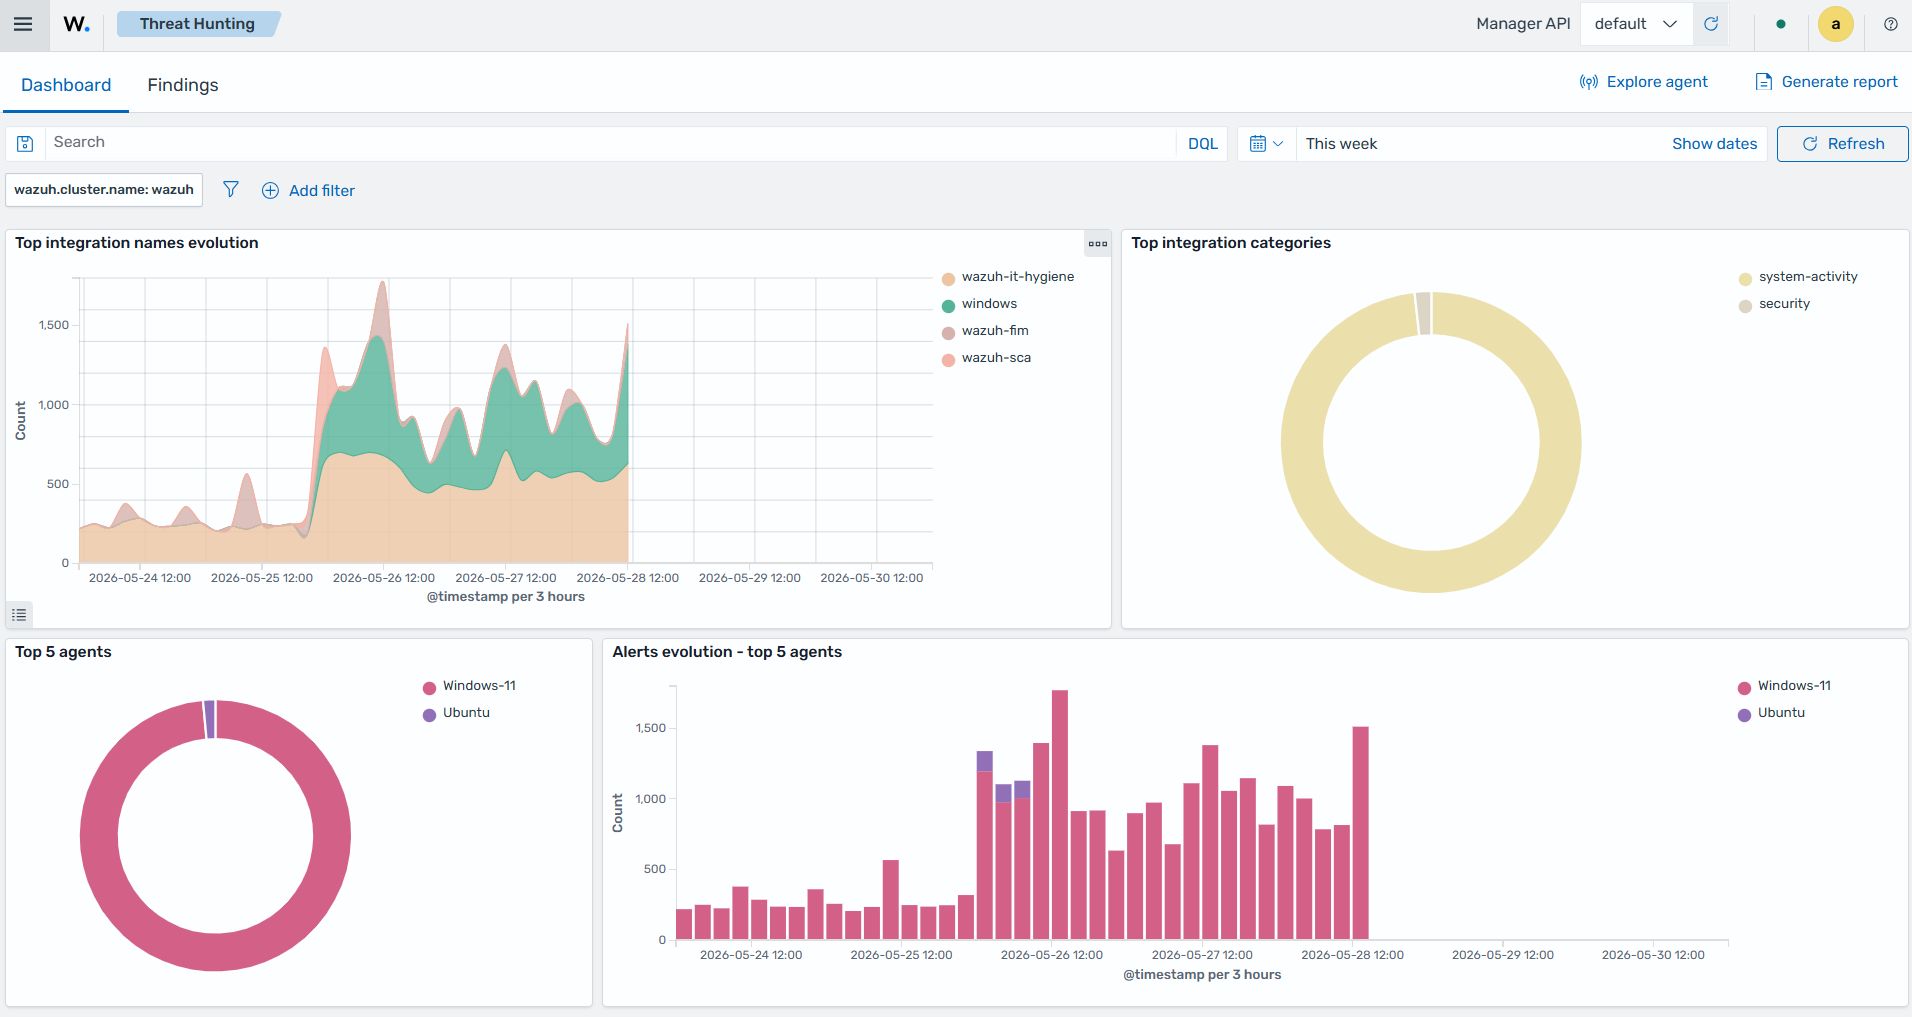Check the green status indicator dot
The width and height of the screenshot is (1912, 1017).
[1781, 24]
